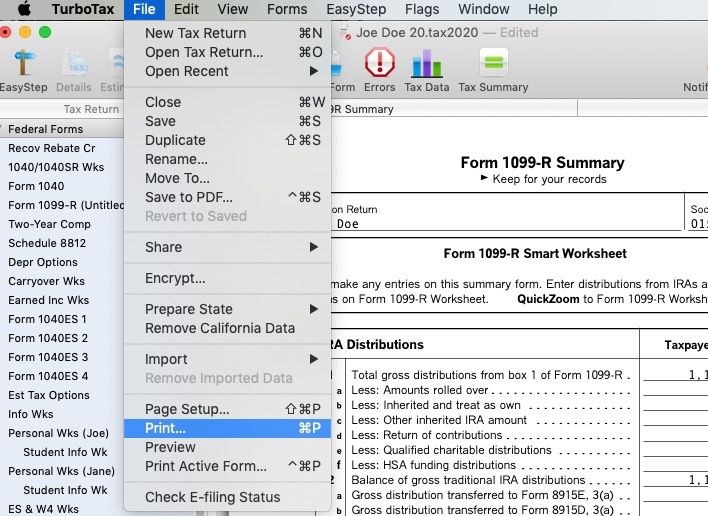Image resolution: width=708 pixels, height=516 pixels.
Task: Click the document icon beside Joe Doe 20.tax2020
Action: (345, 33)
